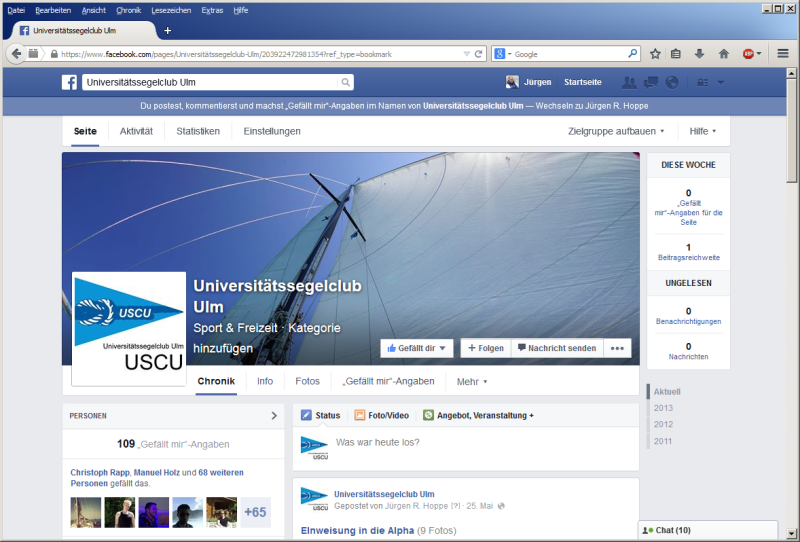Click the Facebook page search field
800x542 pixels.
(211, 82)
